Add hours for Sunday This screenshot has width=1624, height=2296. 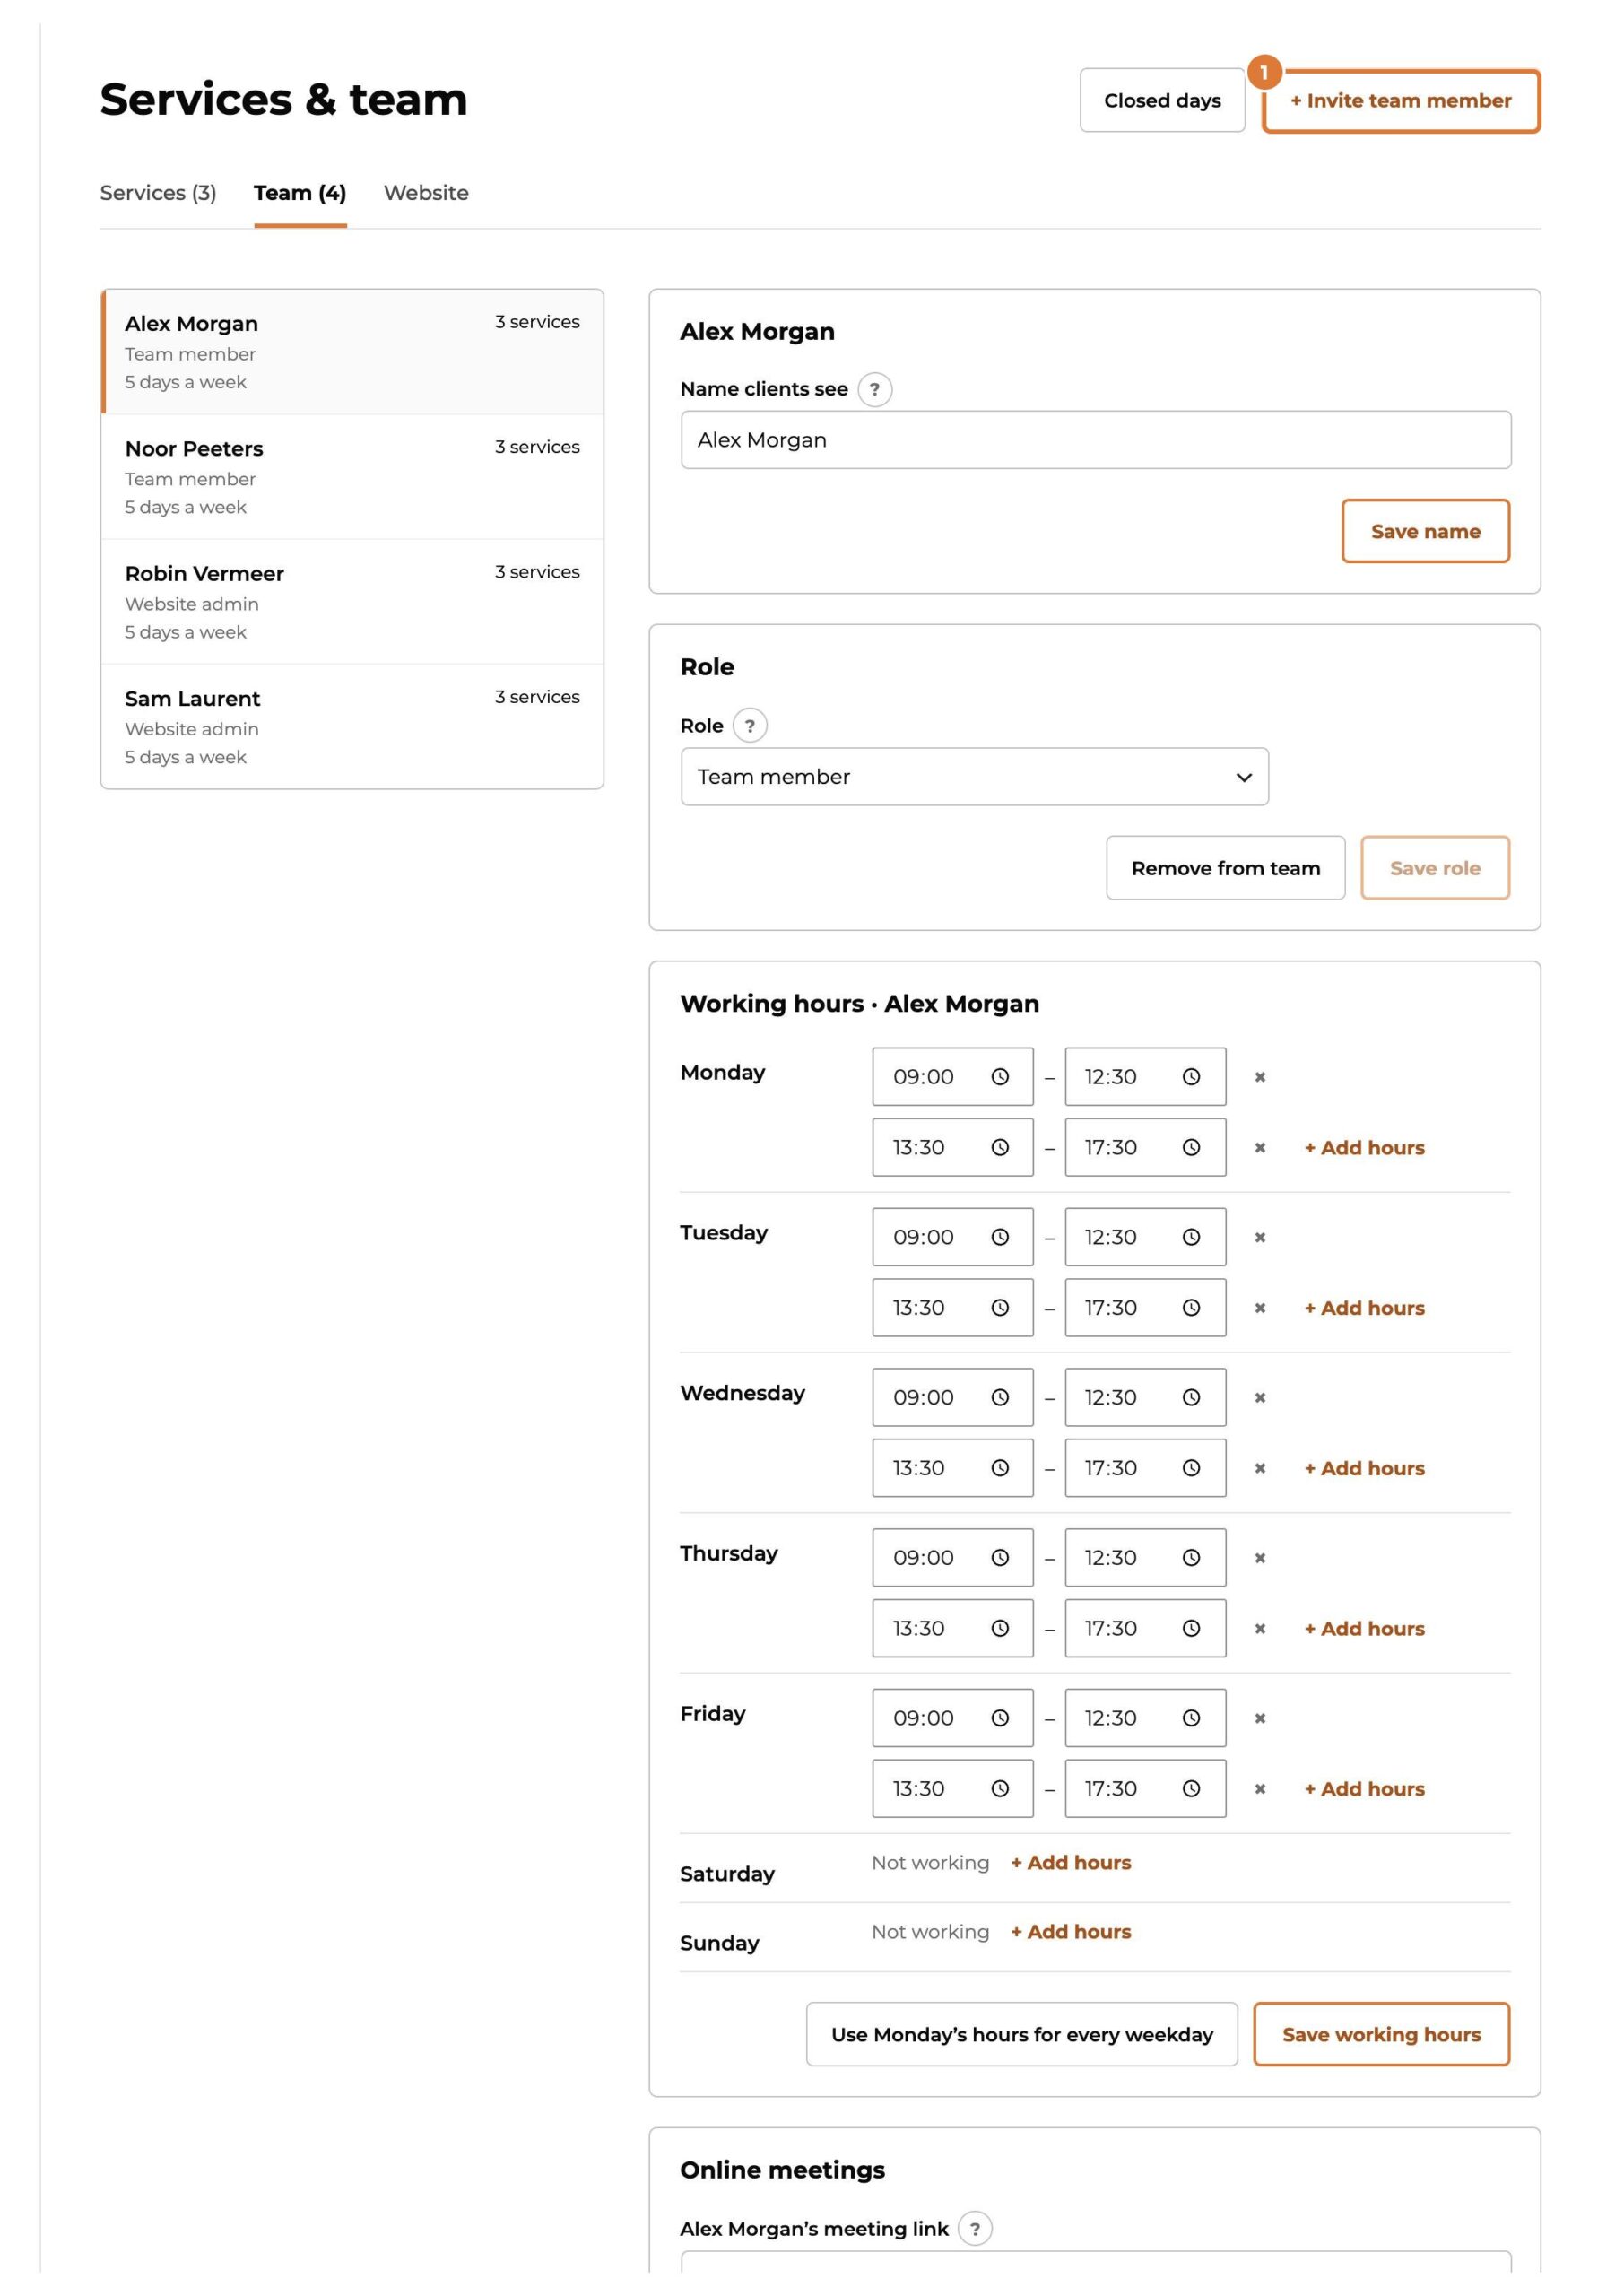click(1071, 1932)
